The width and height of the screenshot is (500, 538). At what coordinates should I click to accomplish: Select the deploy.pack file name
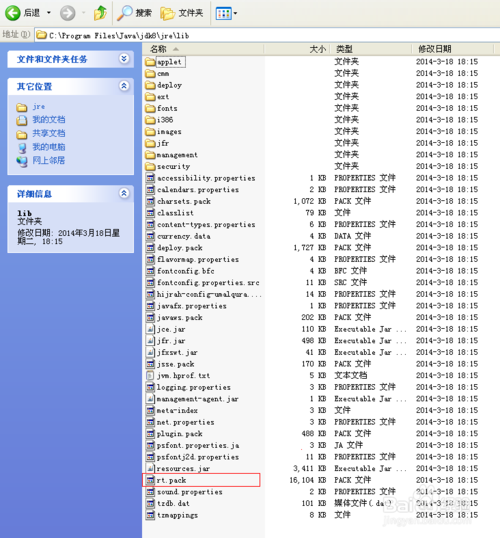pos(179,248)
